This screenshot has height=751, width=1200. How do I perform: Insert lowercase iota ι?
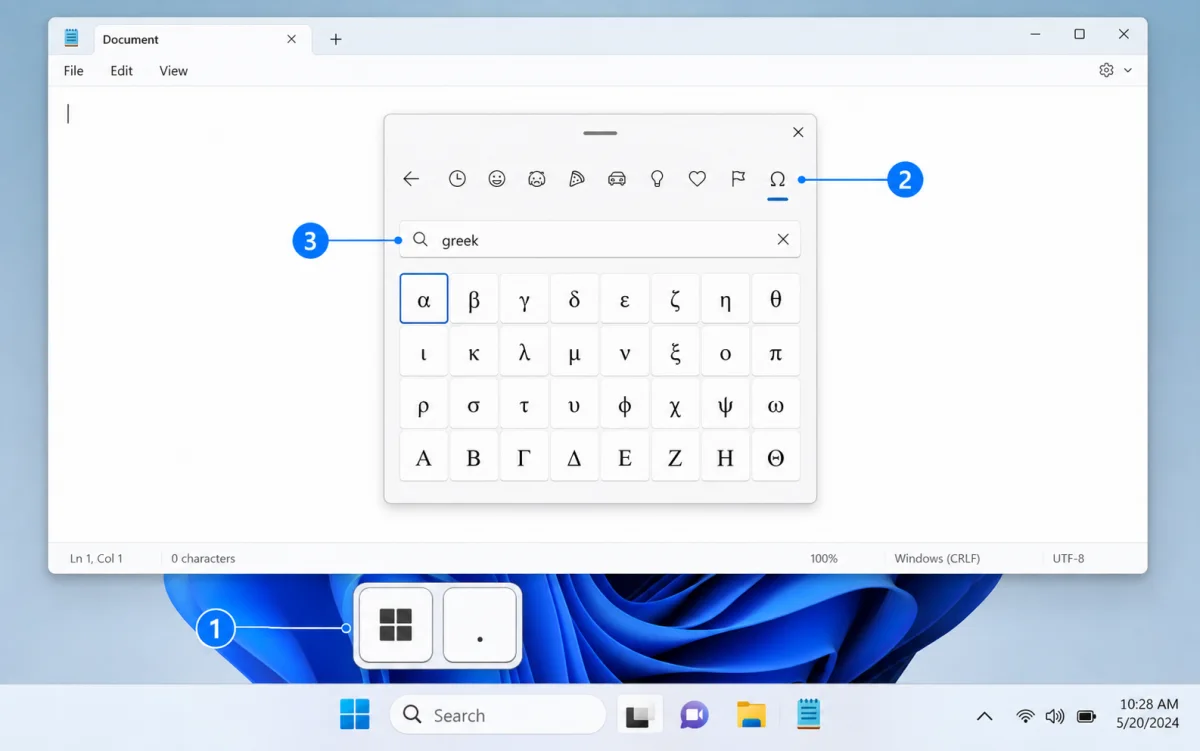pos(424,352)
